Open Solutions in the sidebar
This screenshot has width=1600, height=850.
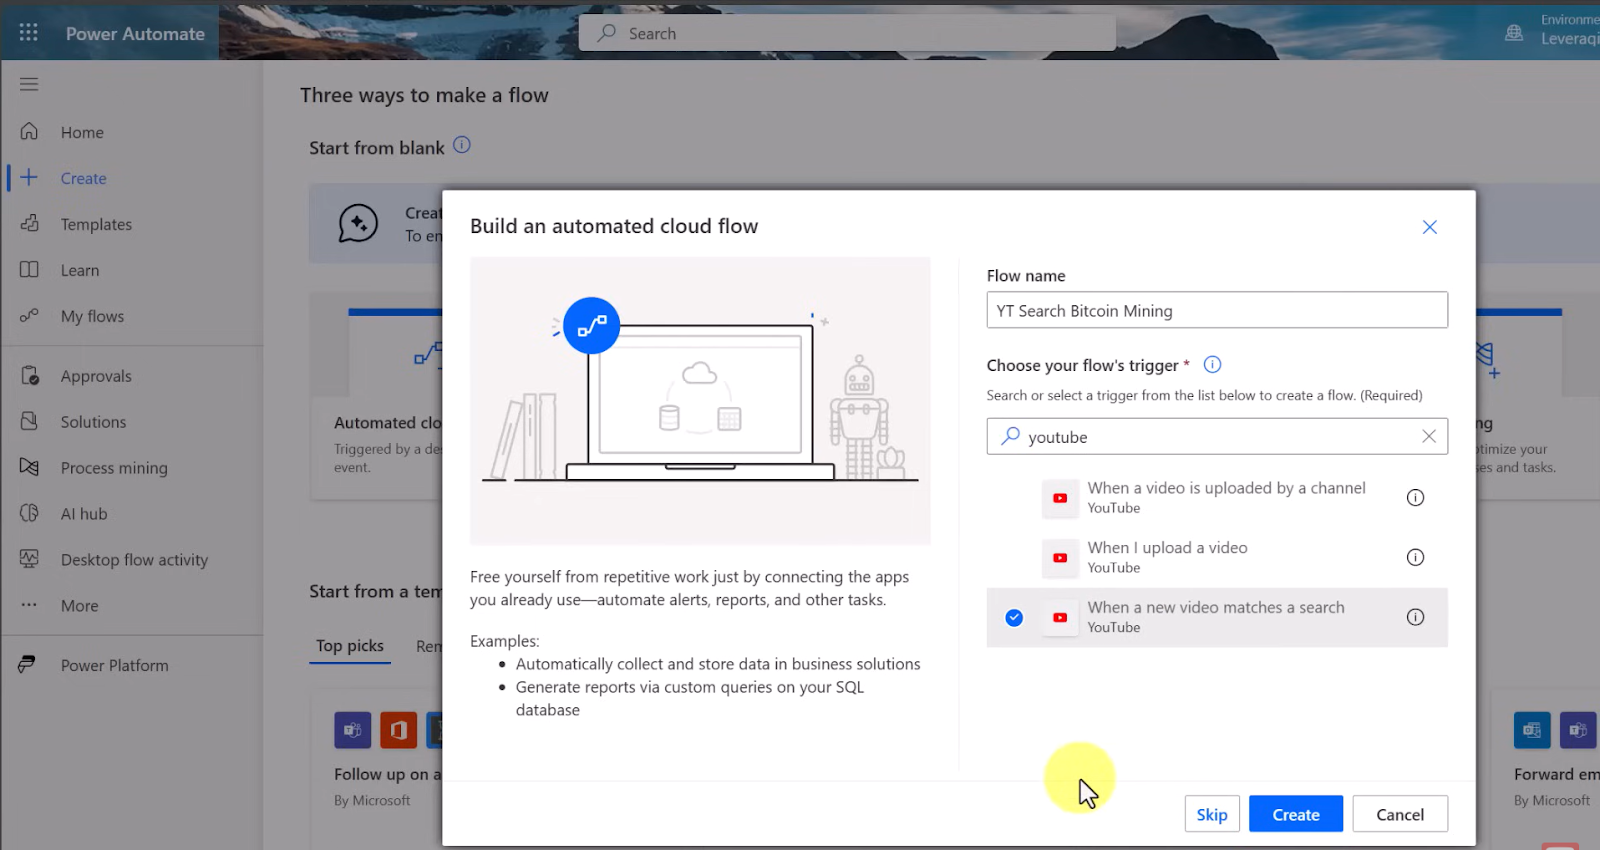click(x=93, y=422)
